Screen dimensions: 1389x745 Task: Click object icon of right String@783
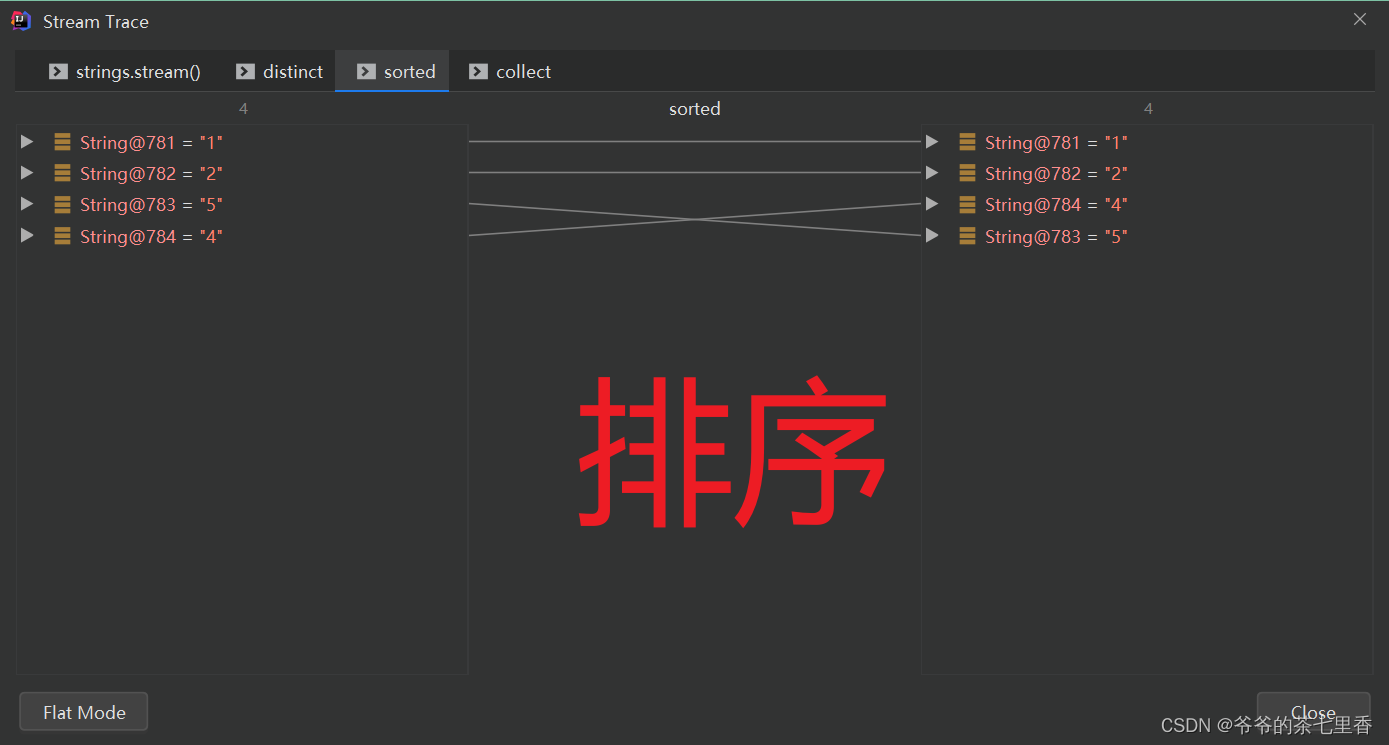click(x=967, y=236)
